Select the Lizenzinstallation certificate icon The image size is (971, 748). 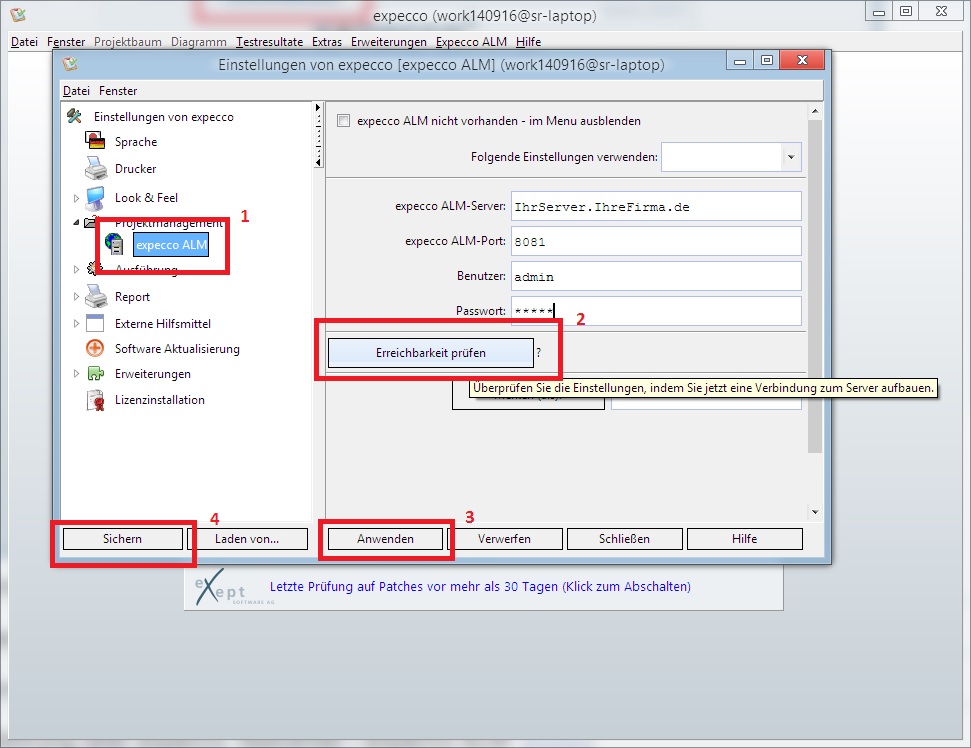96,400
